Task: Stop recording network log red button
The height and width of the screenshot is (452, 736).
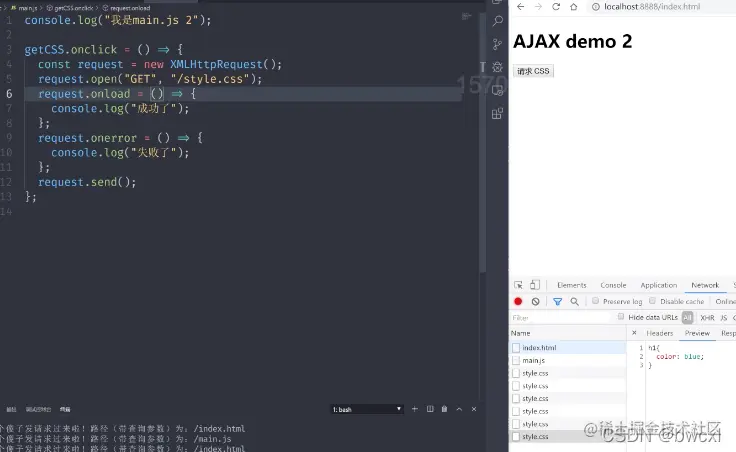Action: pyautogui.click(x=518, y=301)
